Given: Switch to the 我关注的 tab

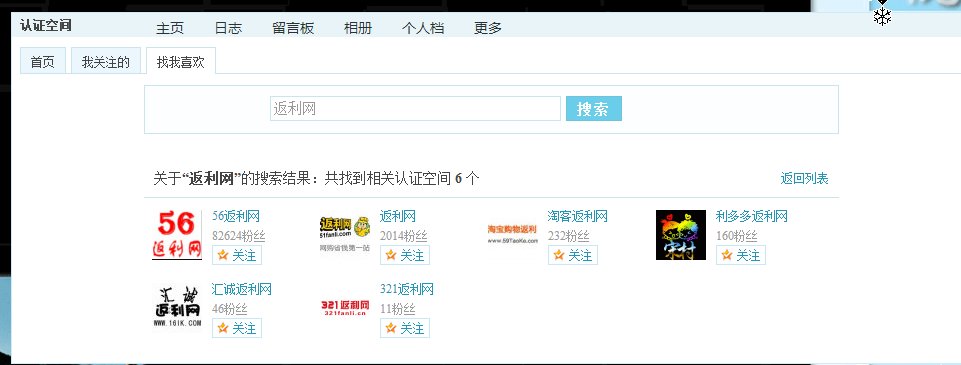Looking at the screenshot, I should click(x=106, y=61).
